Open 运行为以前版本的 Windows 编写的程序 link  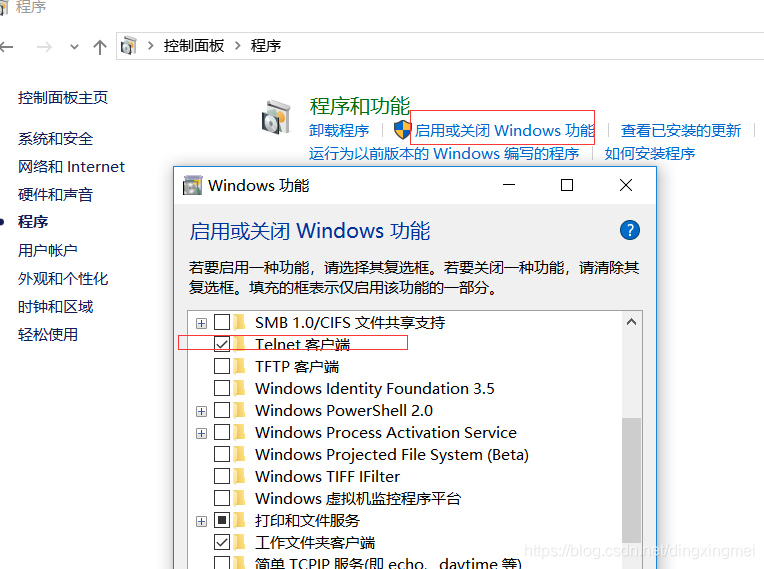point(444,153)
